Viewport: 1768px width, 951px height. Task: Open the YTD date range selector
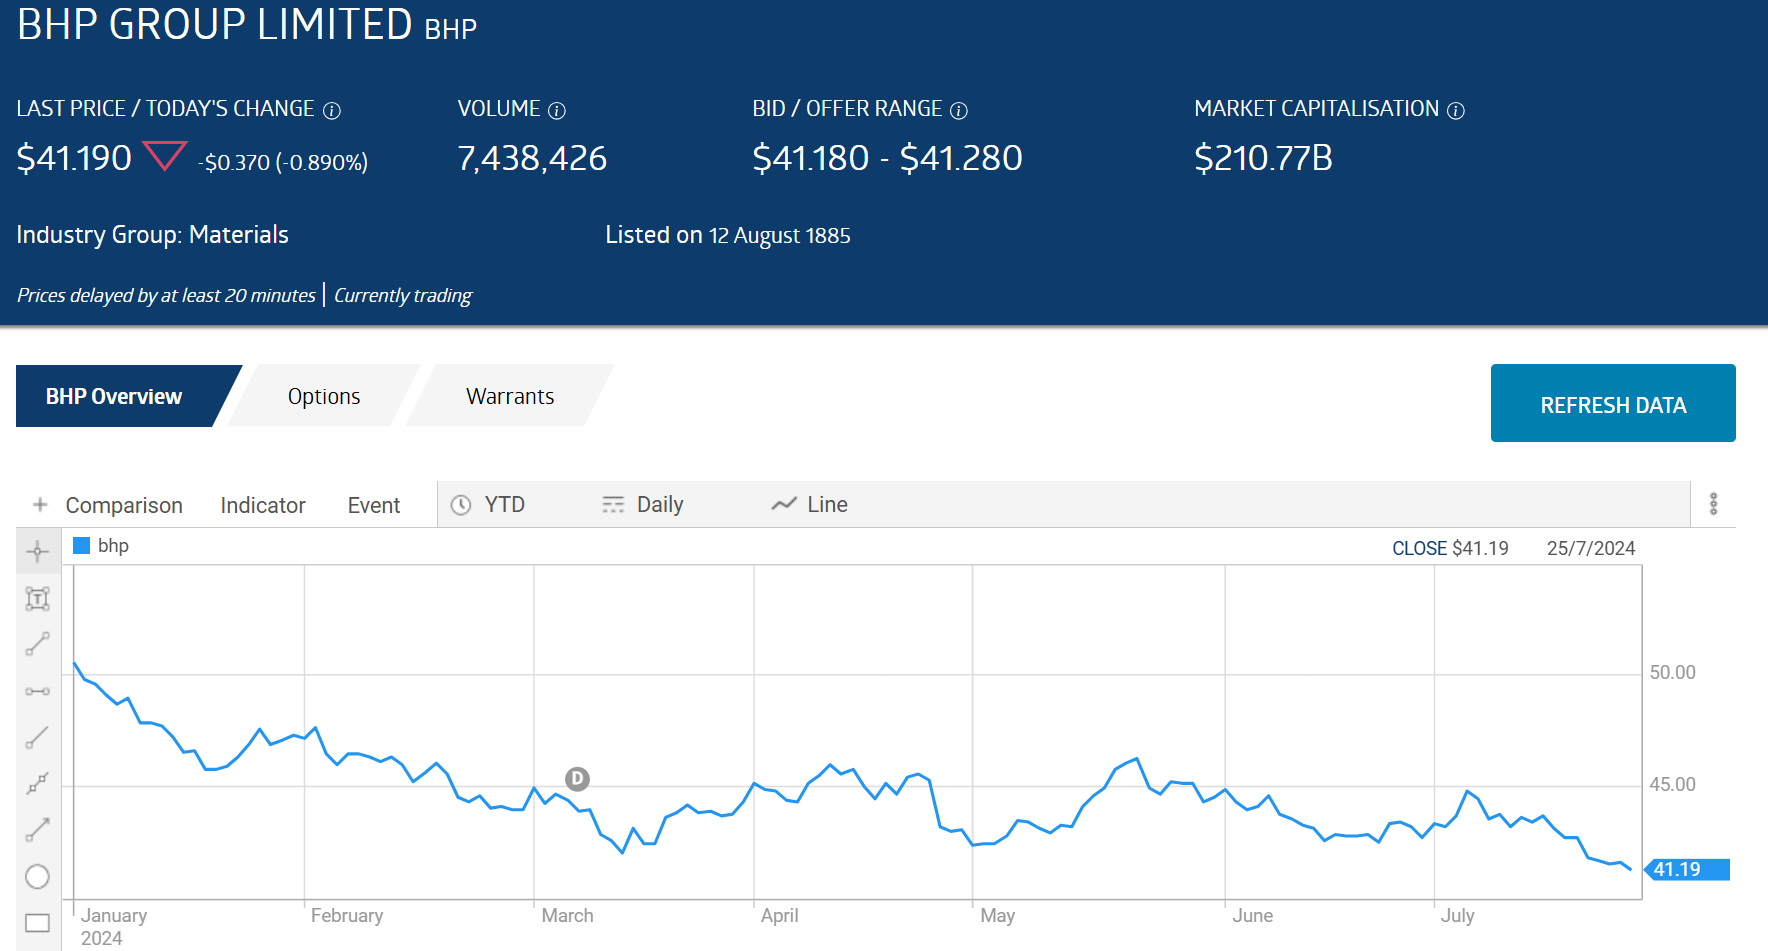click(505, 504)
